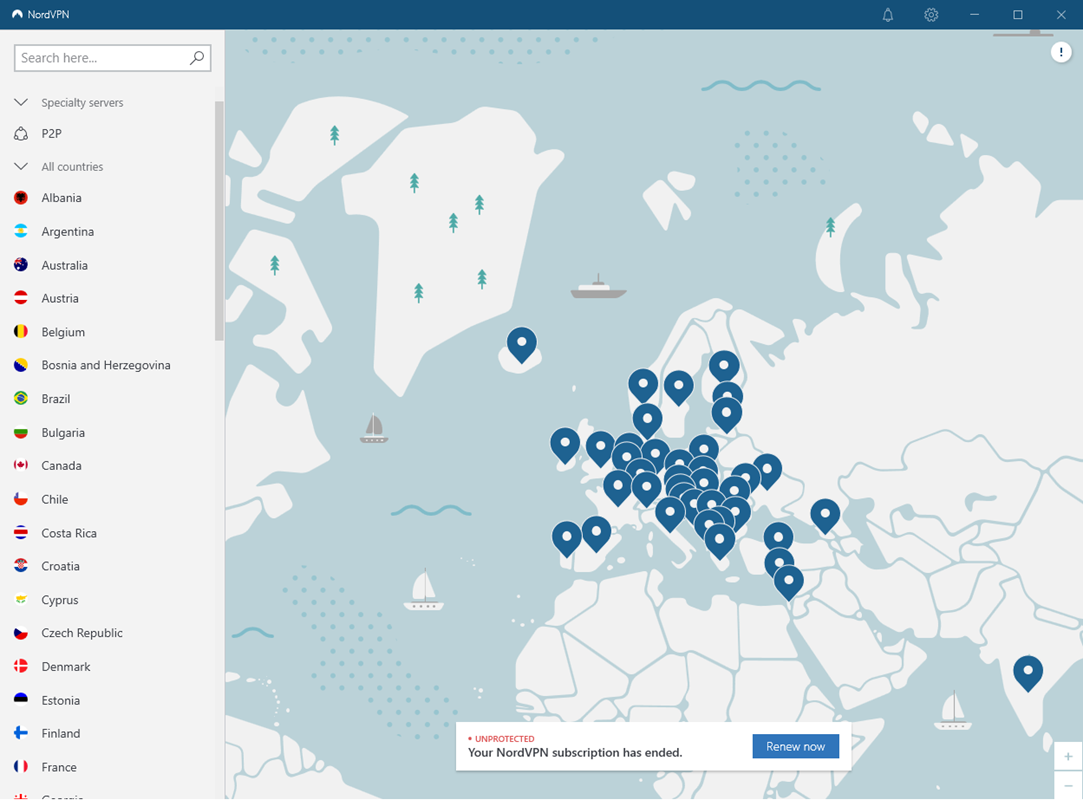Click the Canada flag icon

pos(21,465)
